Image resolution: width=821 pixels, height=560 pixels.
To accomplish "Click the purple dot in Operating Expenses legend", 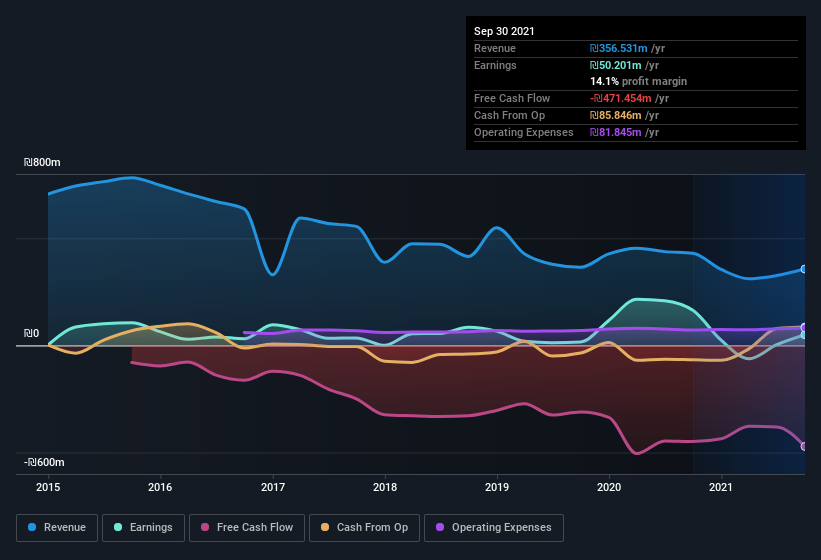I will [441, 527].
